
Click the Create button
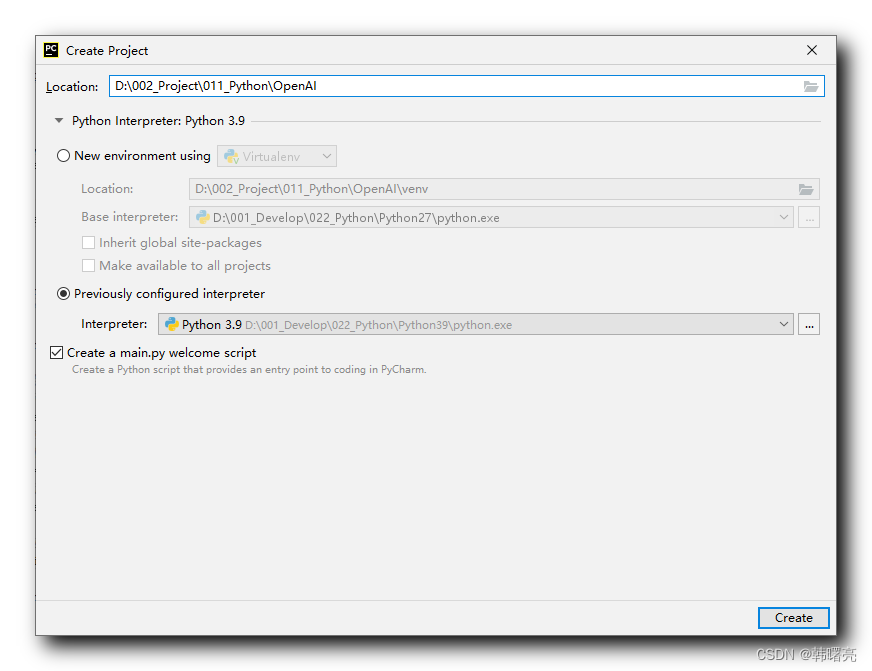coord(794,618)
